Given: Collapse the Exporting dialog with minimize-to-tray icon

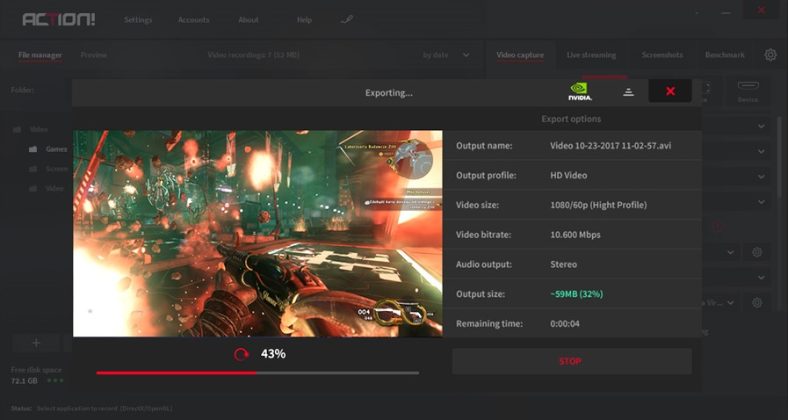Looking at the screenshot, I should pyautogui.click(x=628, y=91).
